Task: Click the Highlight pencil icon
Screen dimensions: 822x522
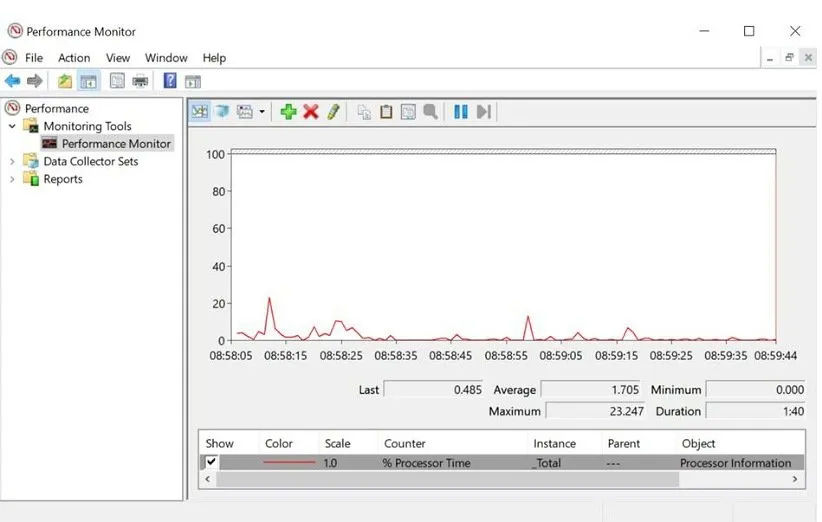Action: pyautogui.click(x=333, y=112)
